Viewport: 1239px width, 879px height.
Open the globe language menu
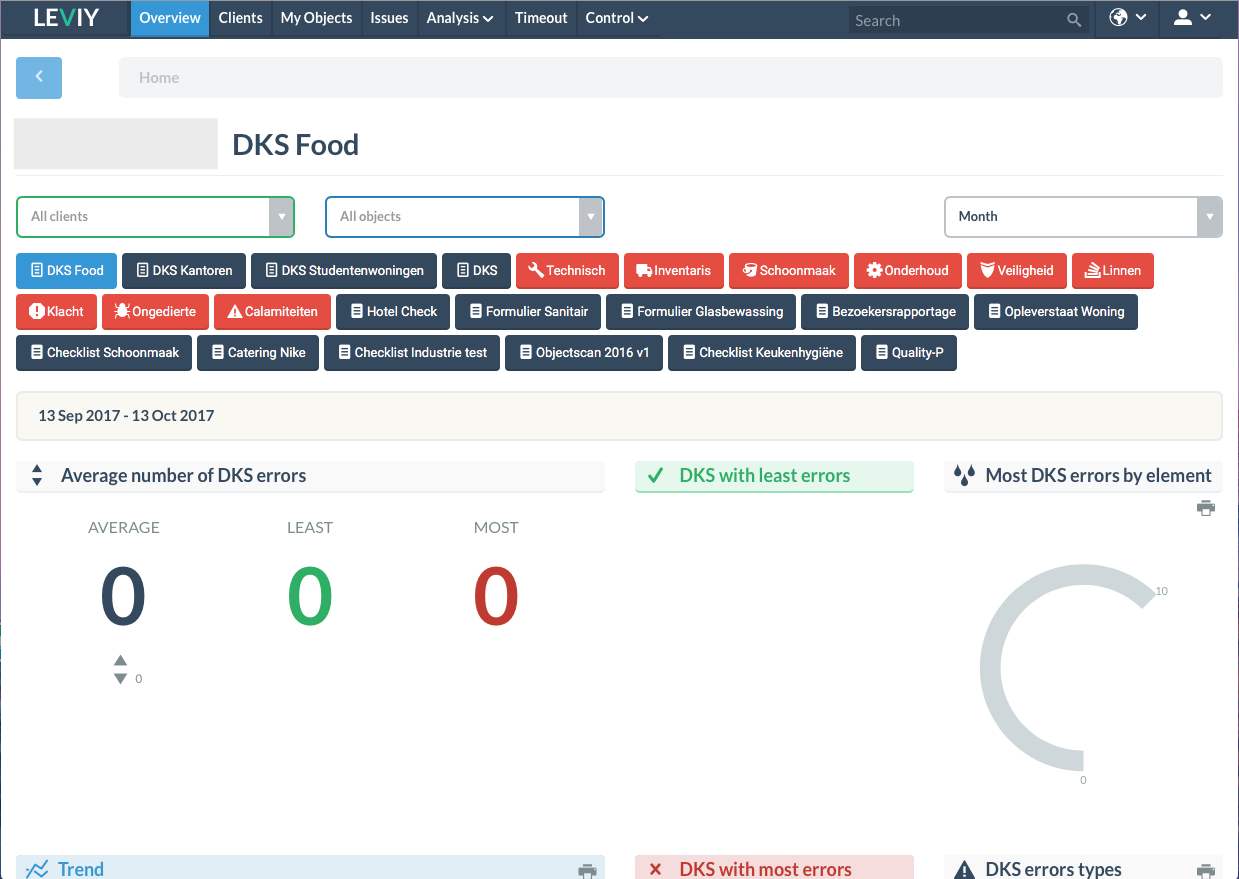1127,18
